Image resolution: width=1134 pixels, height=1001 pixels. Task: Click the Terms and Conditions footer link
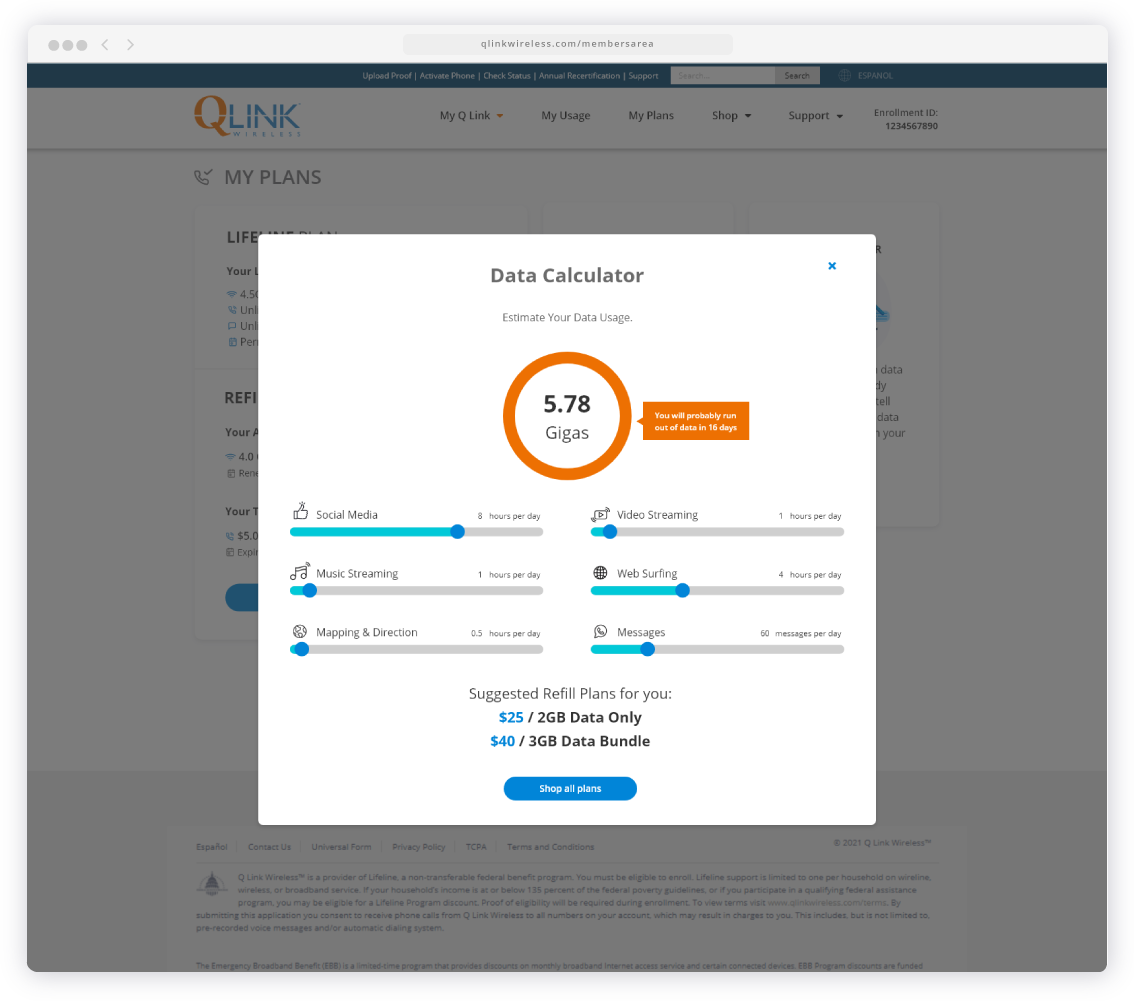coord(550,847)
